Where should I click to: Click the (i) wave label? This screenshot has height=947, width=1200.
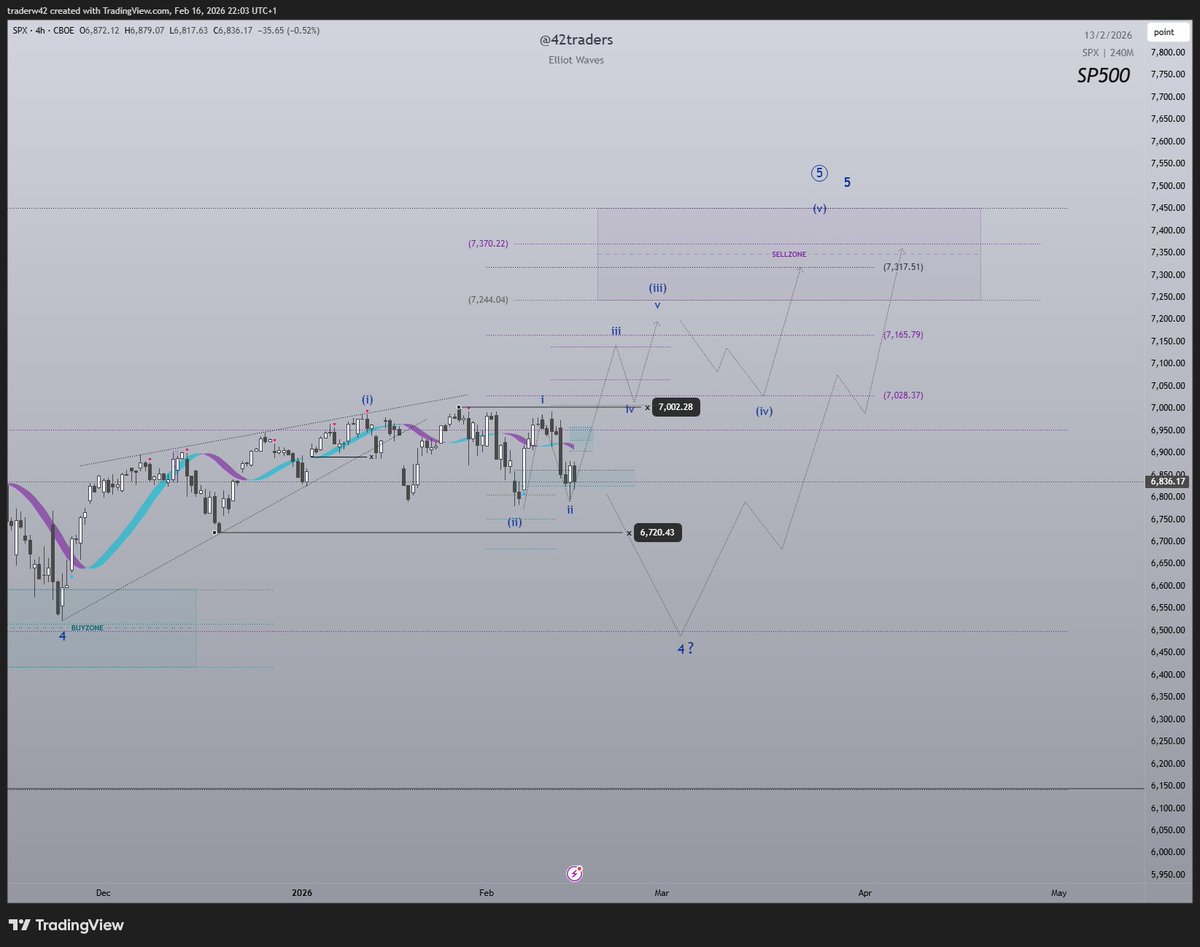click(x=367, y=399)
